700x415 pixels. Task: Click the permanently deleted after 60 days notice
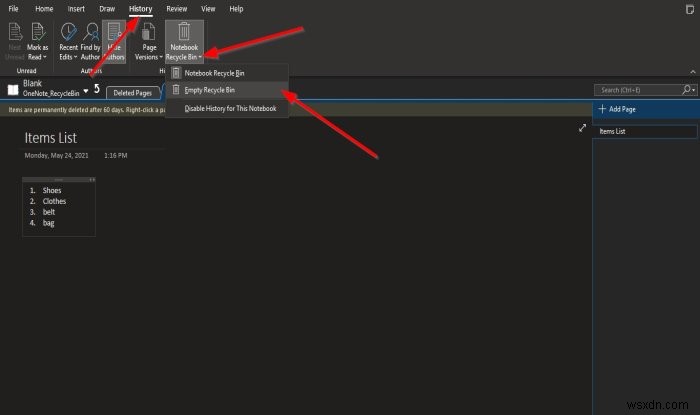pyautogui.click(x=86, y=110)
